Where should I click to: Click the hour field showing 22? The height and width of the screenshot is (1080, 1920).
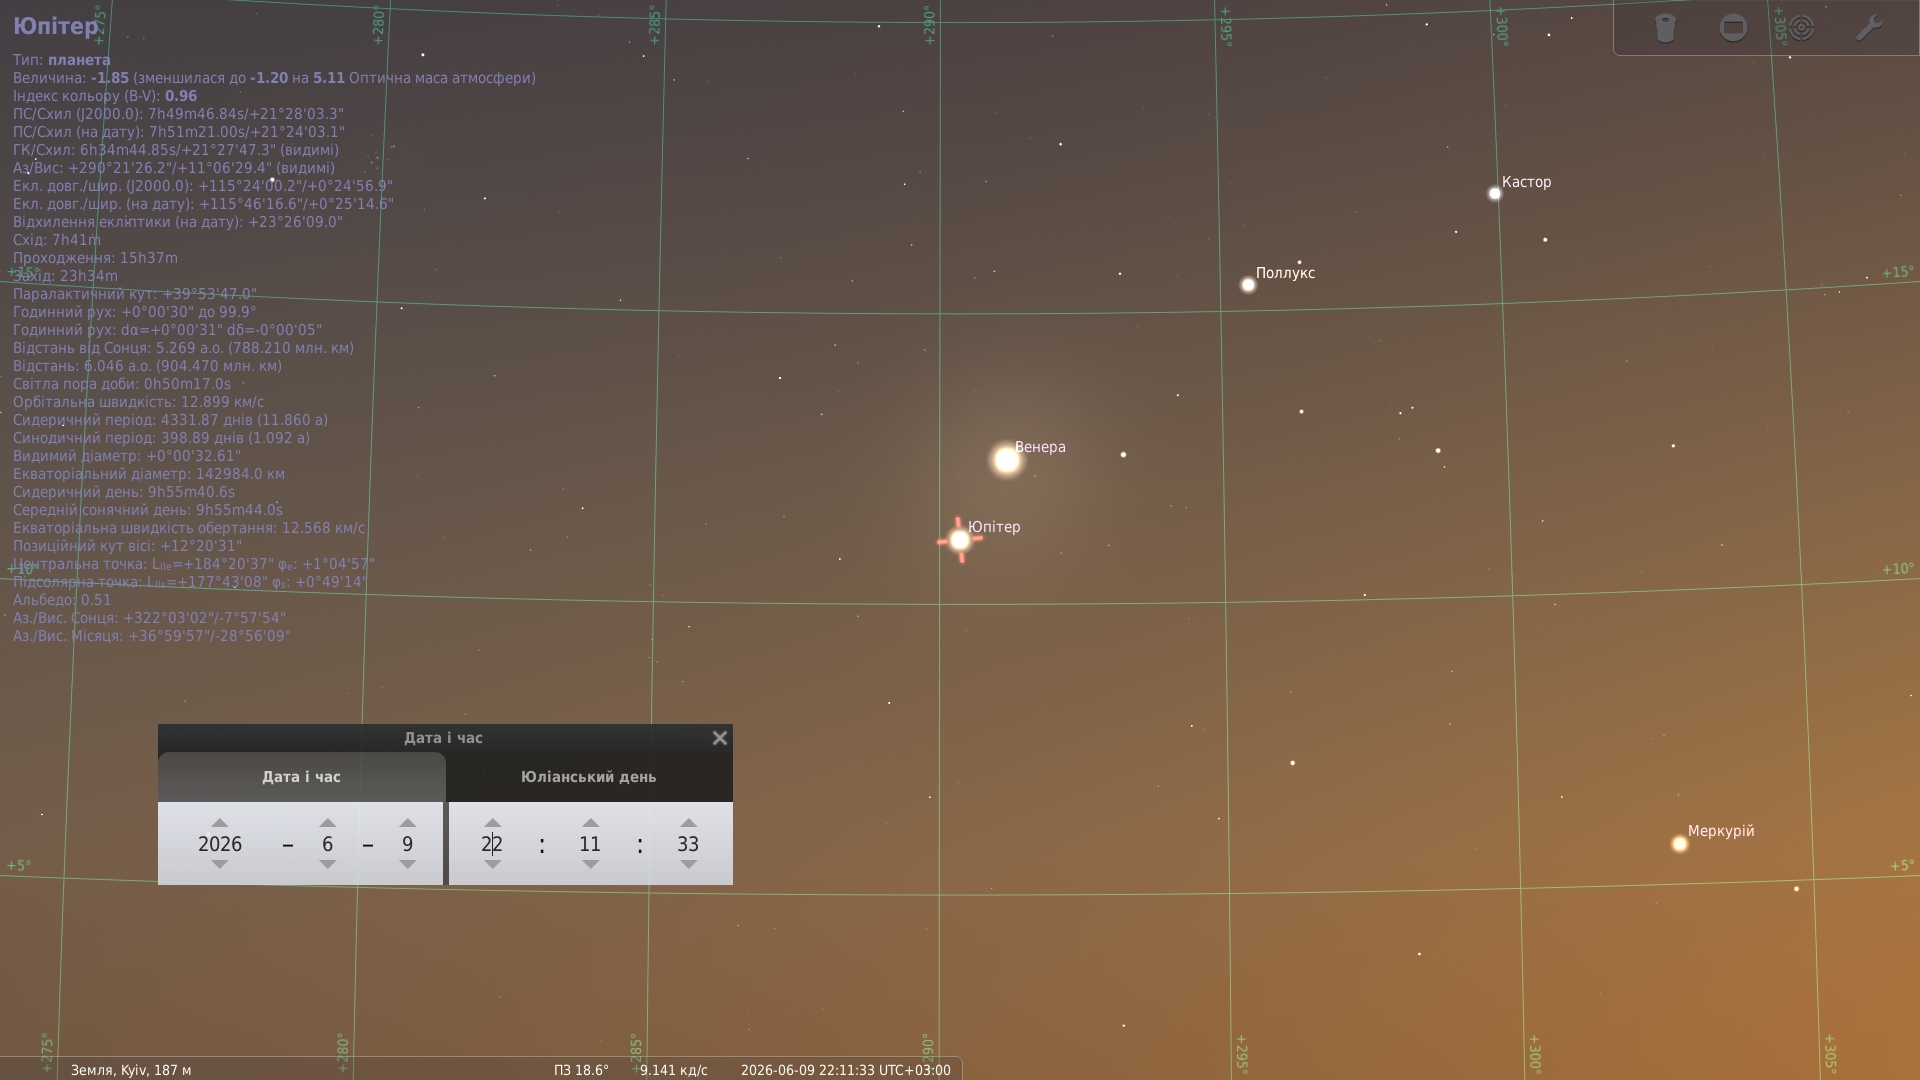(492, 844)
